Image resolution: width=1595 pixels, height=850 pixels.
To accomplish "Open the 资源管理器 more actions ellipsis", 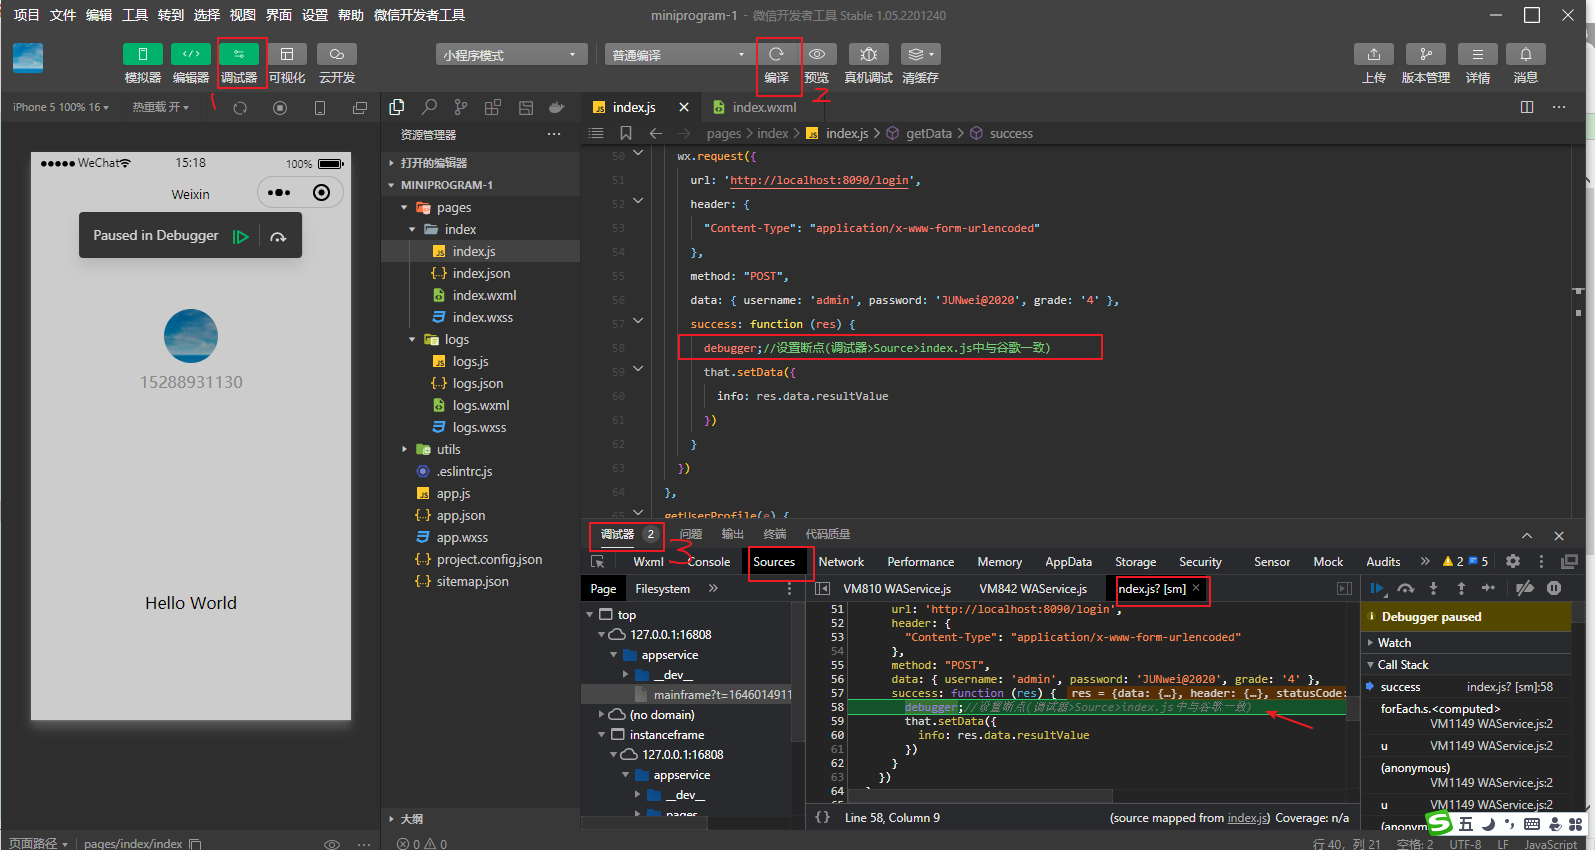I will pyautogui.click(x=554, y=134).
